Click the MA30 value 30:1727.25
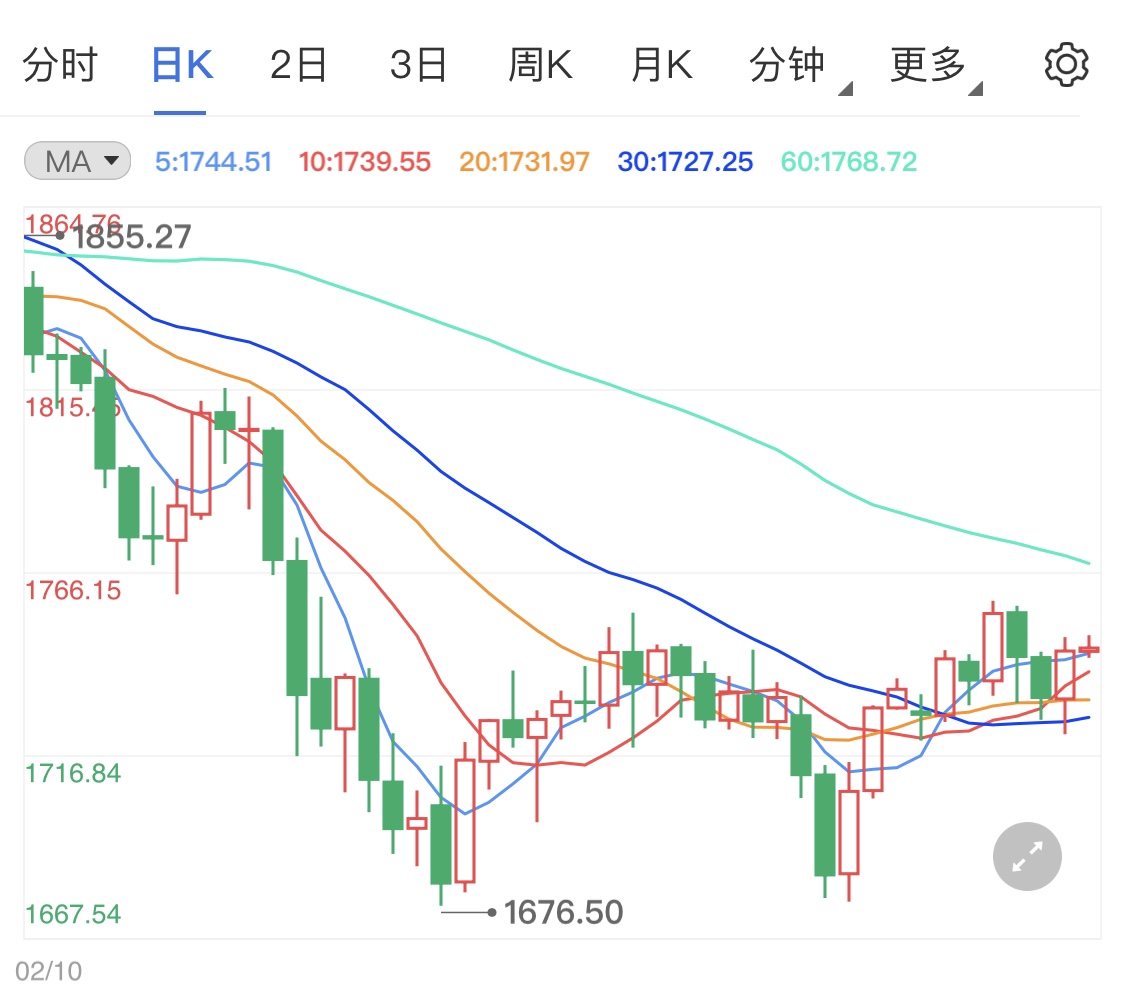Image resolution: width=1125 pixels, height=996 pixels. (685, 162)
